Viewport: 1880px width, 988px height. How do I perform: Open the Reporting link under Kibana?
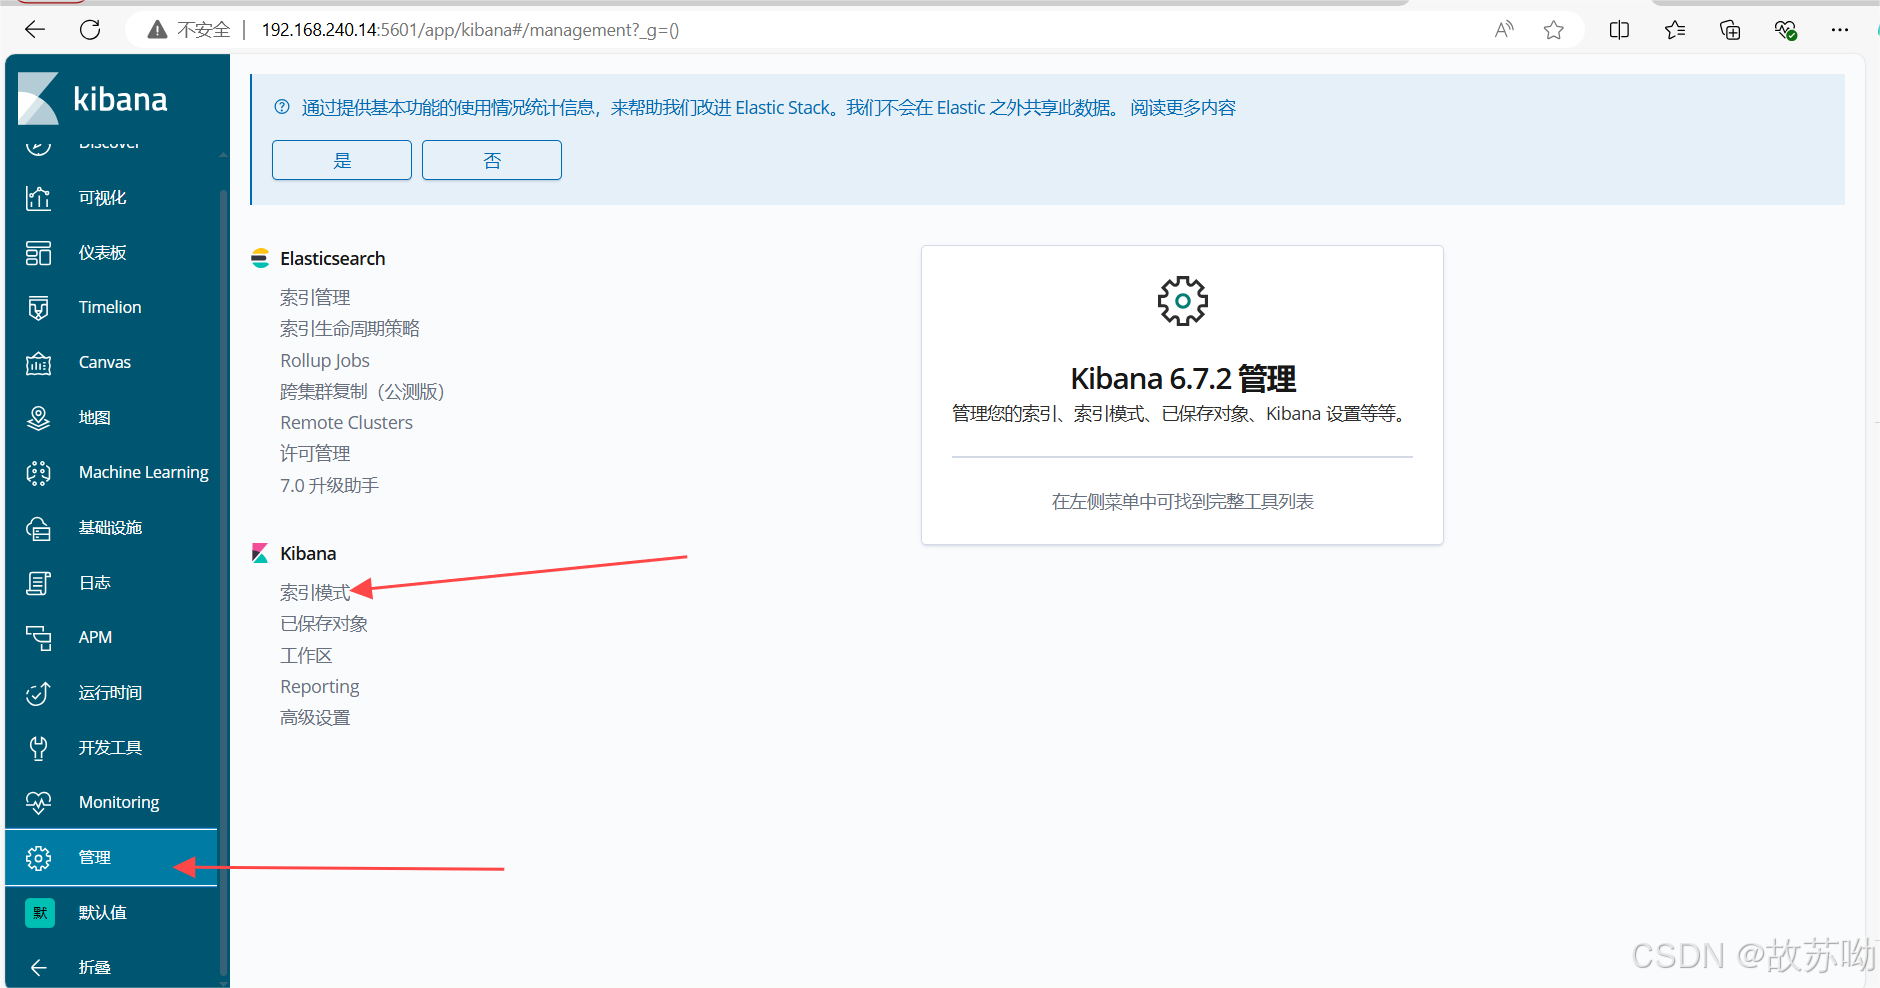click(x=320, y=687)
